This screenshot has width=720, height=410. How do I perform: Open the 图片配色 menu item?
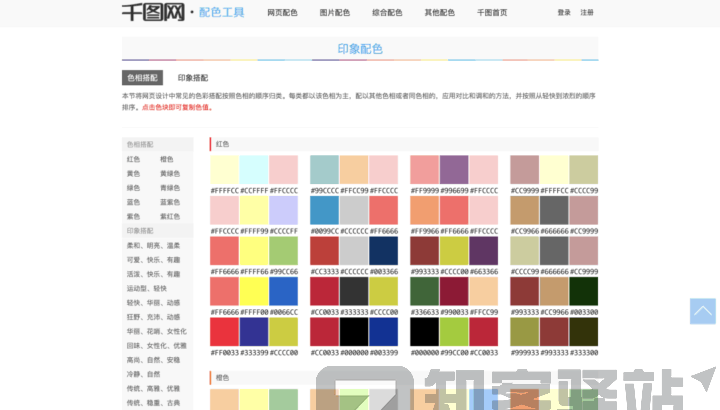tap(334, 13)
